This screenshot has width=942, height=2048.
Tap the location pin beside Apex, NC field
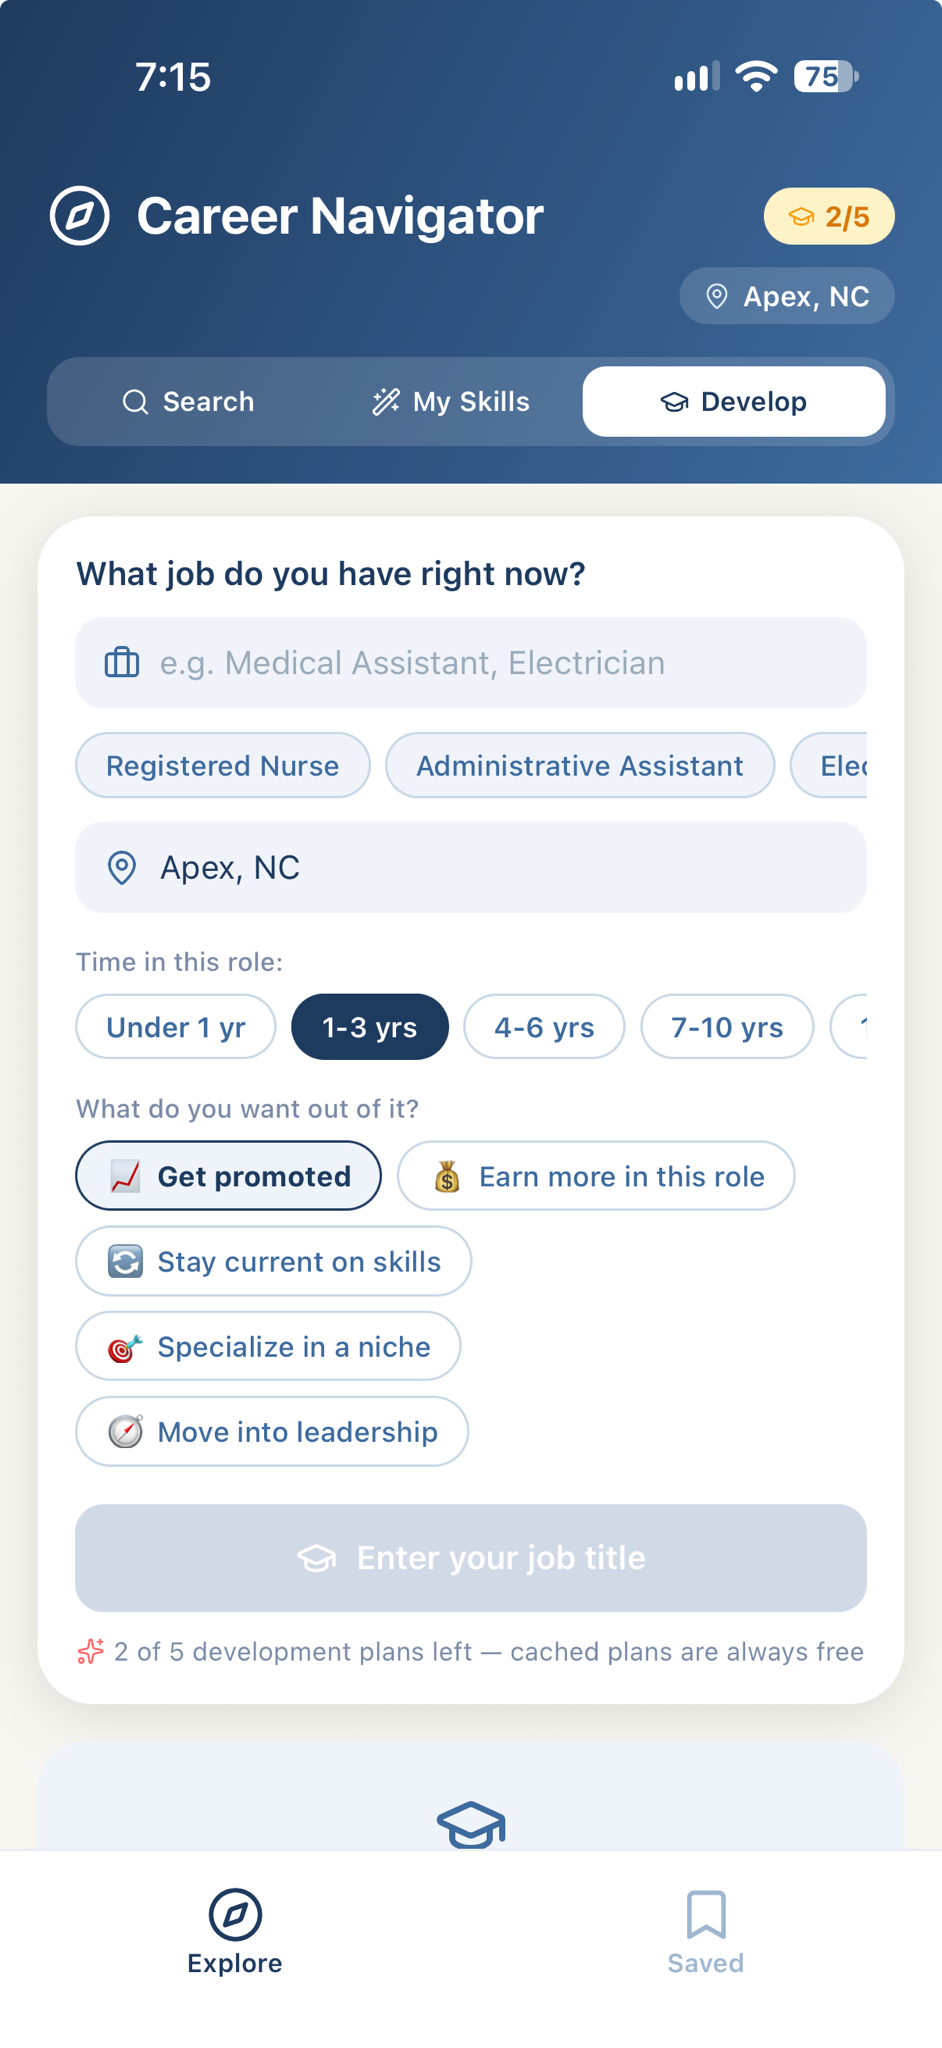click(x=122, y=868)
